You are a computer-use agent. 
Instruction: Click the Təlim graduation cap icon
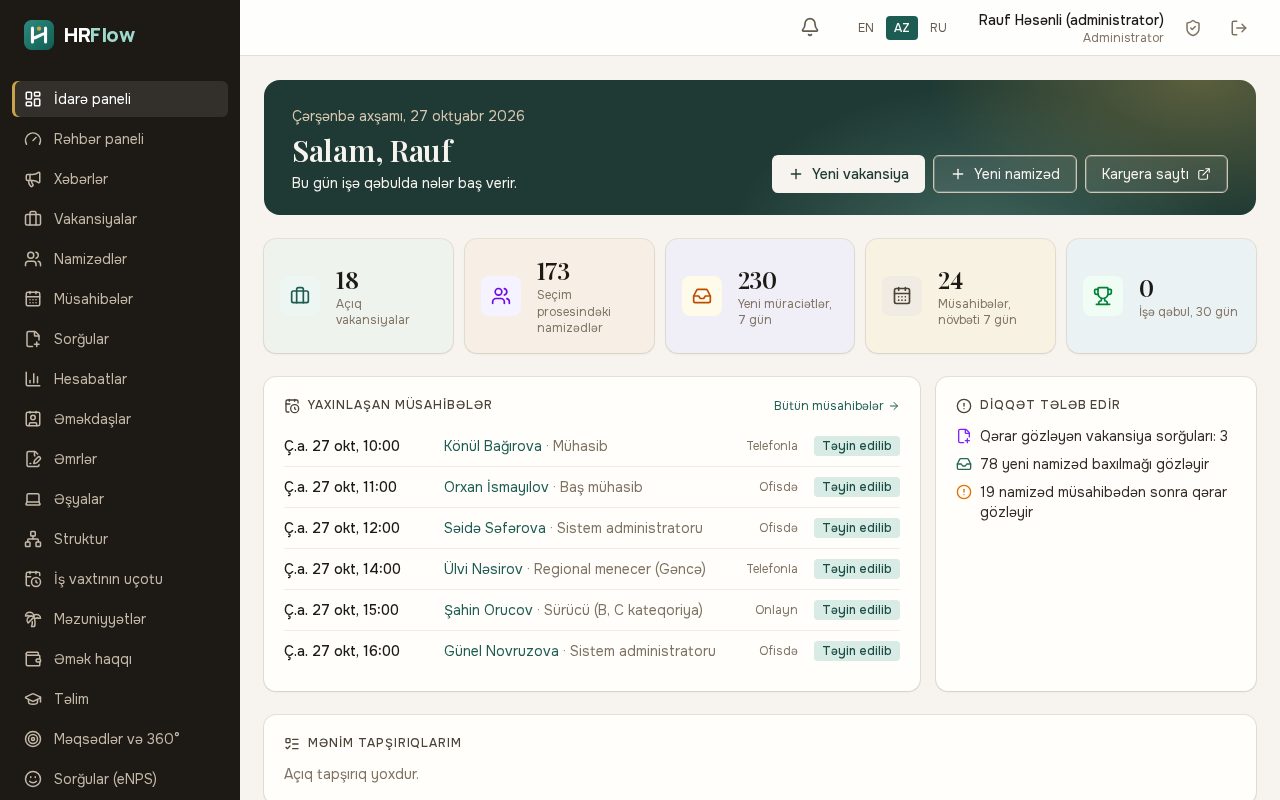pos(33,699)
